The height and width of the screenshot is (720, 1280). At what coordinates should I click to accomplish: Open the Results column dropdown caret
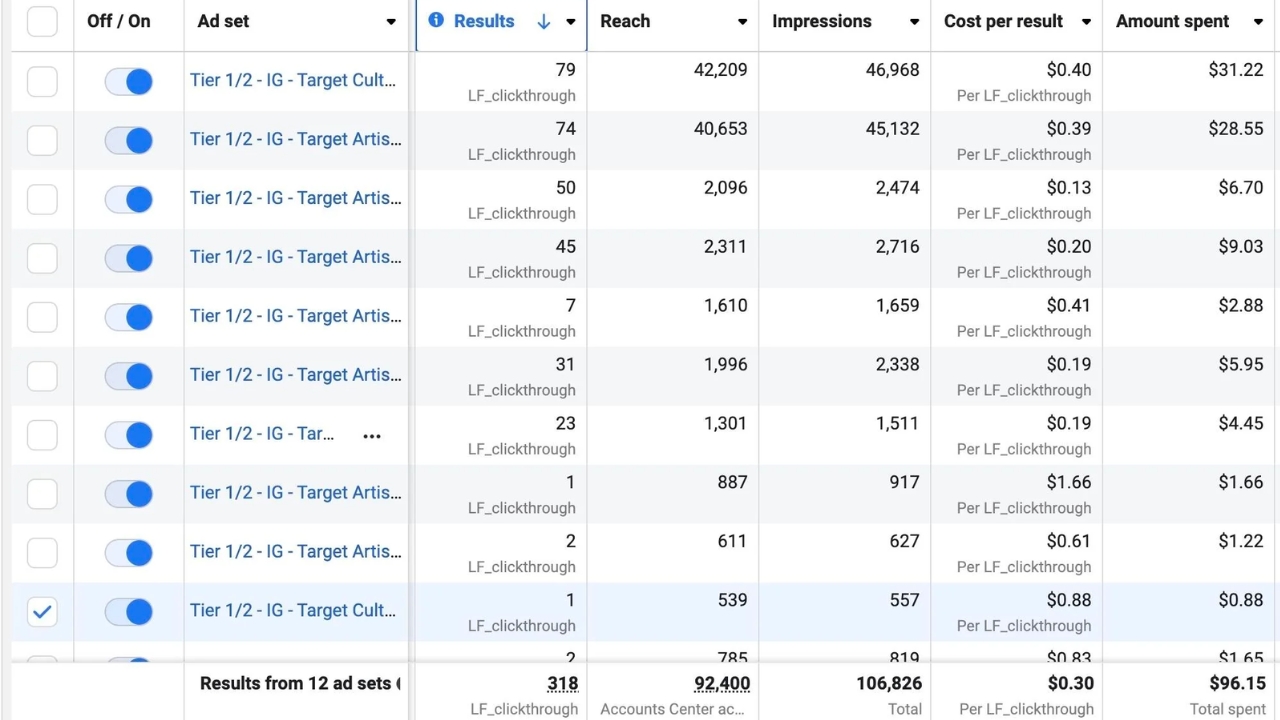pos(571,22)
